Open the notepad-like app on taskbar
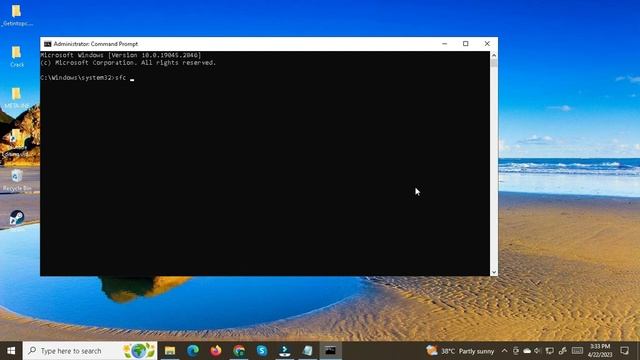This screenshot has height=360, width=640. point(308,351)
